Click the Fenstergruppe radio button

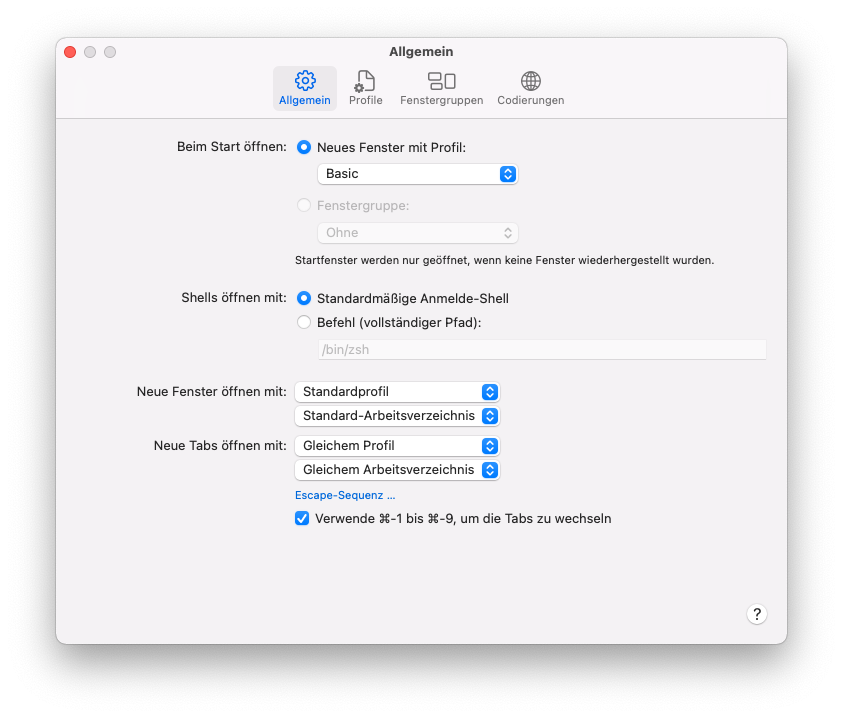pos(304,205)
